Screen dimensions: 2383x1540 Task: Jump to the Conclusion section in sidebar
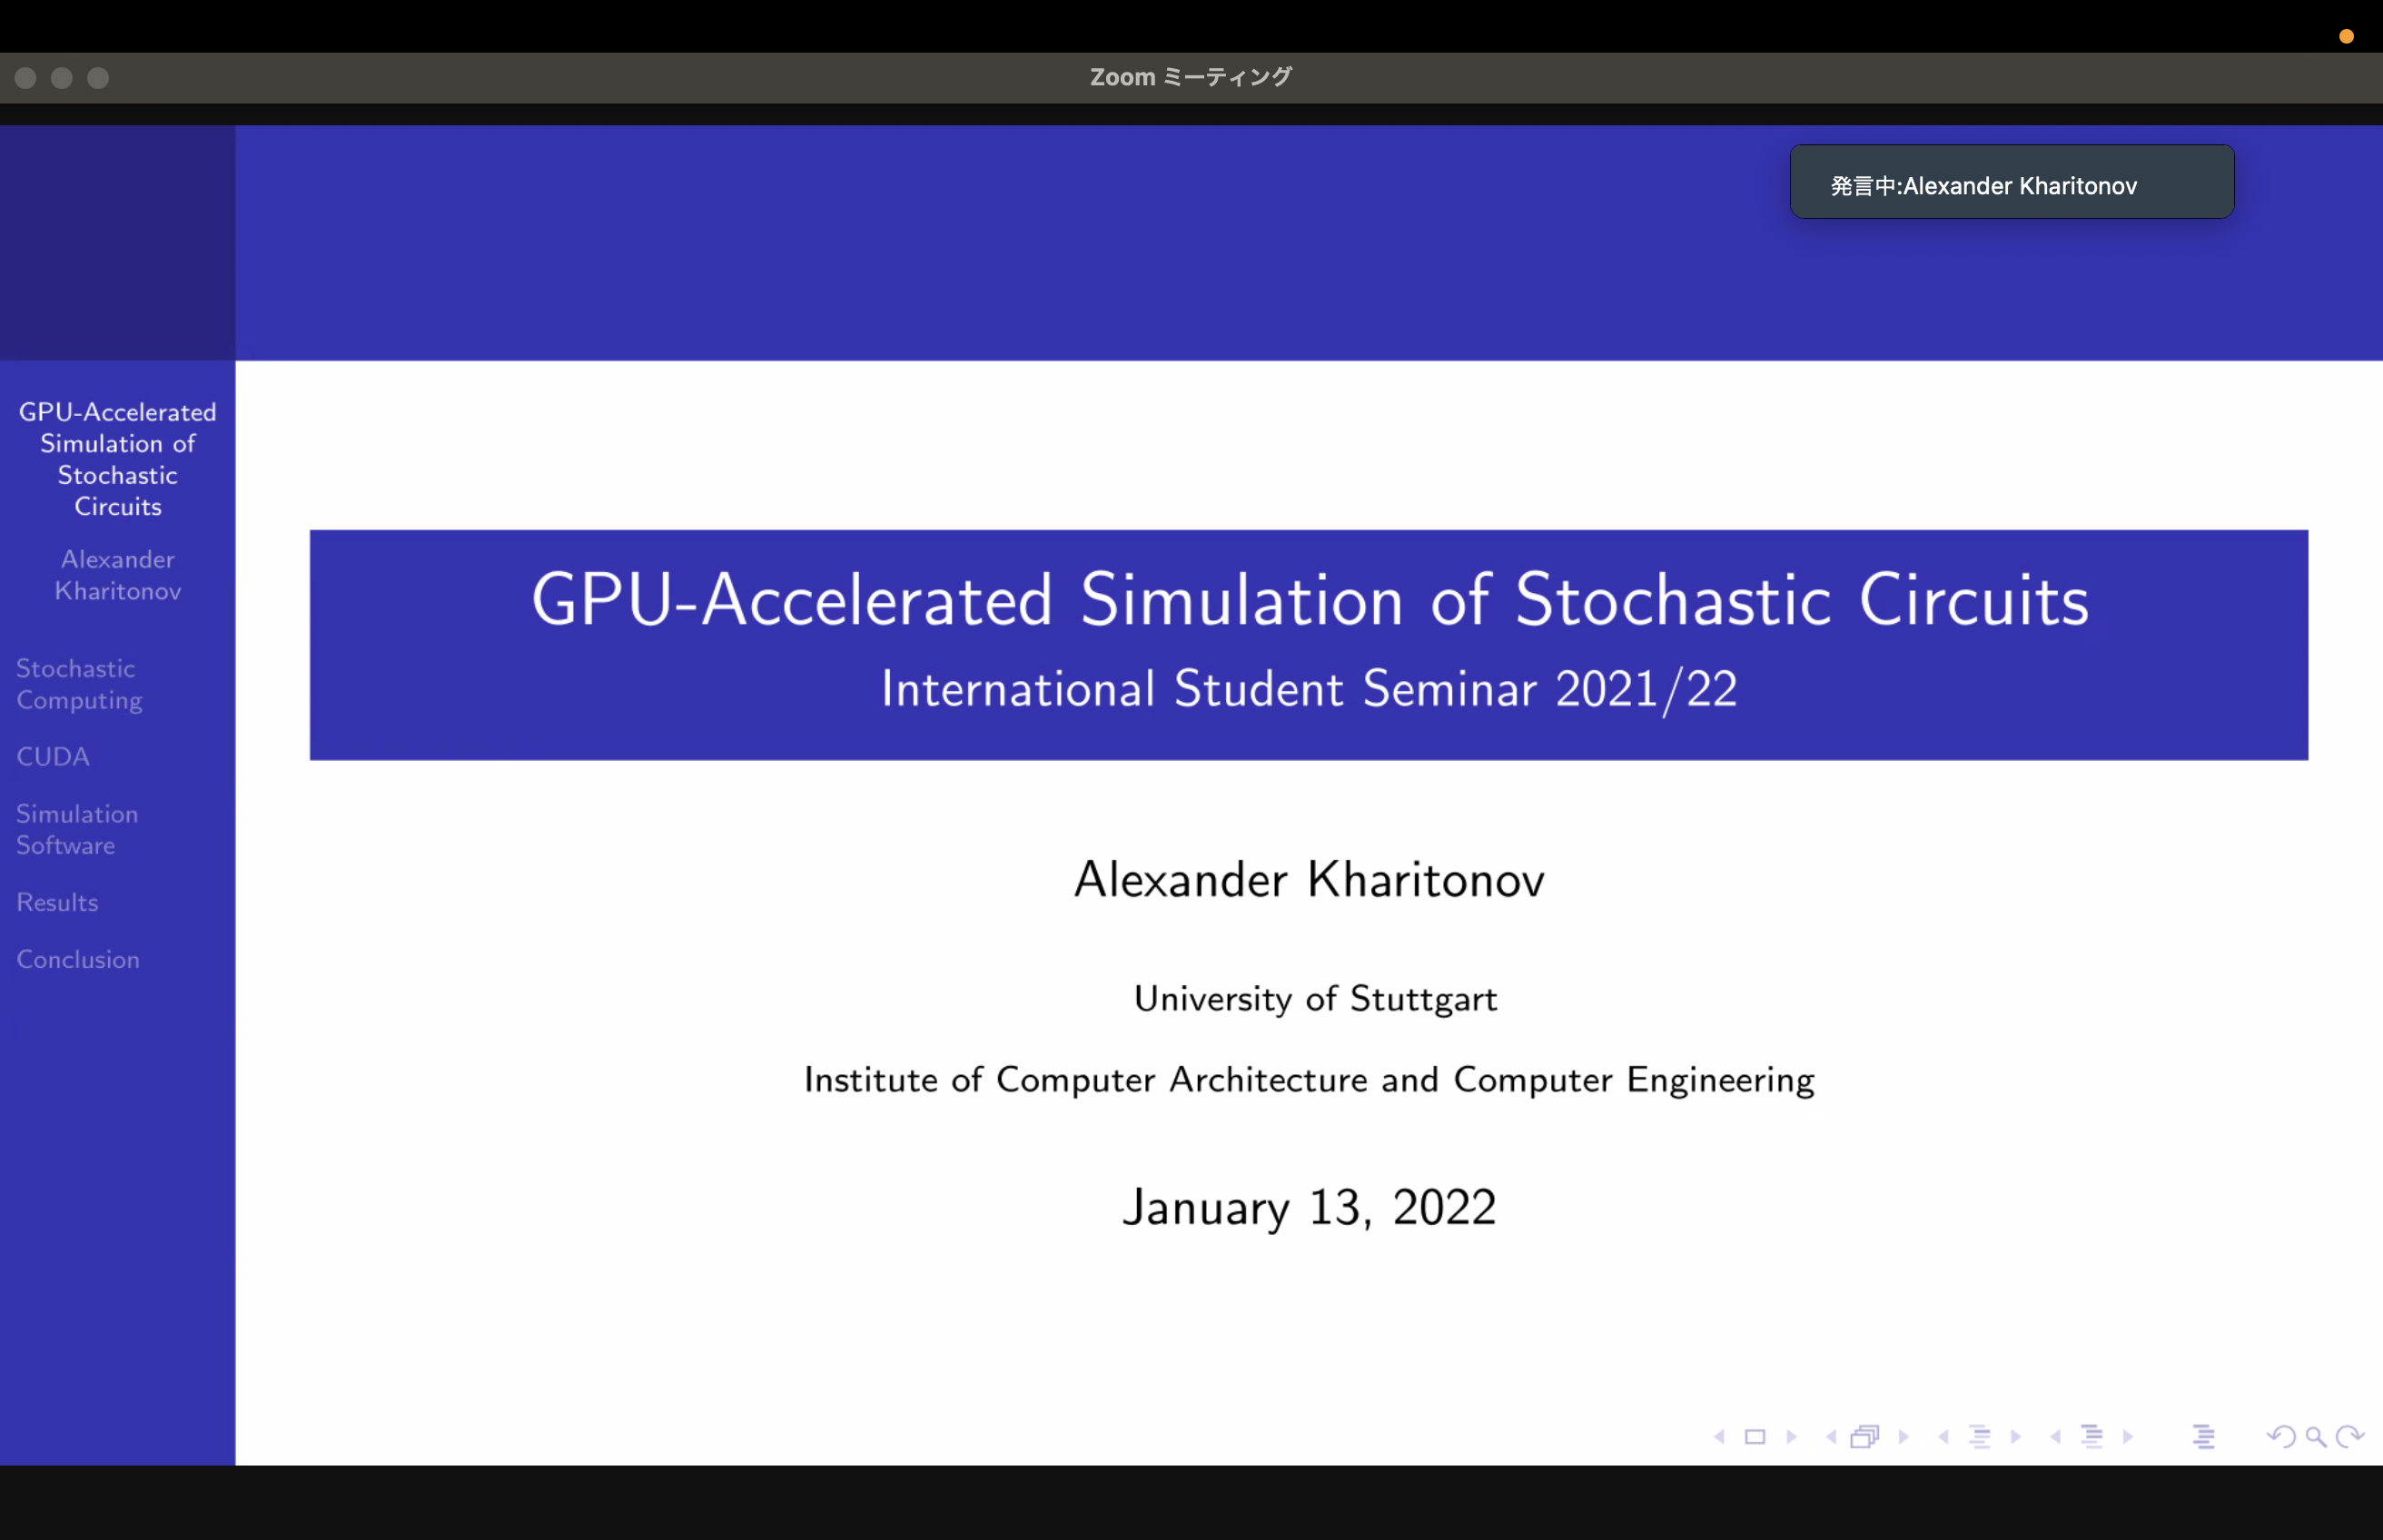[x=78, y=959]
